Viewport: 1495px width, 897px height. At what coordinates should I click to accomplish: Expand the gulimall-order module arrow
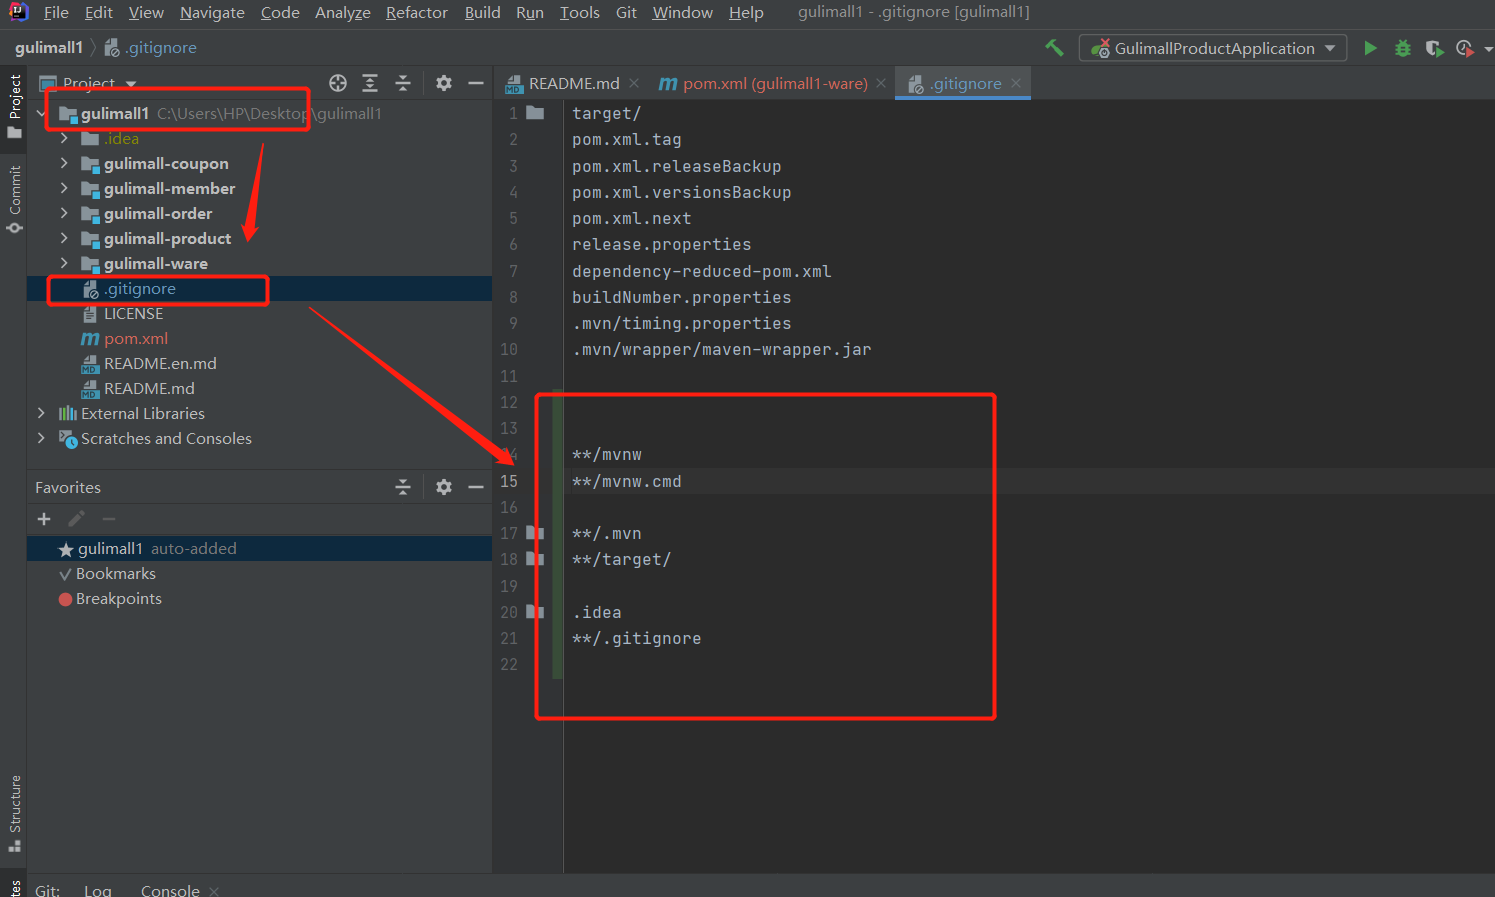point(65,213)
